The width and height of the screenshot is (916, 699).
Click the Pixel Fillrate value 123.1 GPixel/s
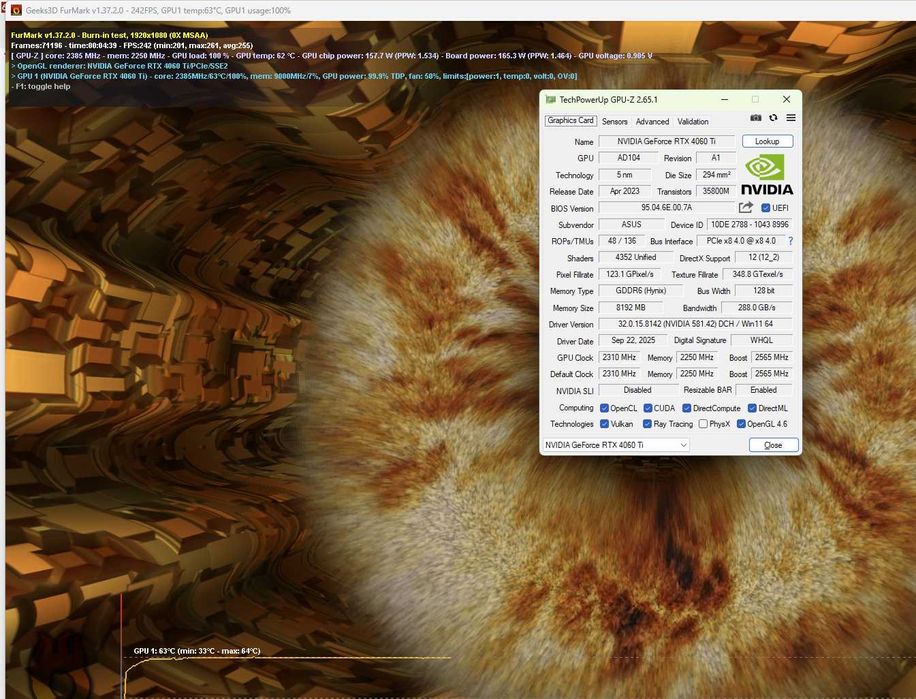coord(630,274)
